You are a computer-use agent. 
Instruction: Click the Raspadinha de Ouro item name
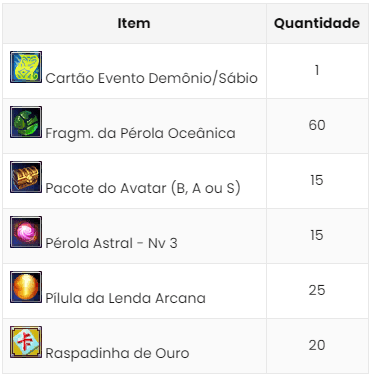tap(117, 353)
